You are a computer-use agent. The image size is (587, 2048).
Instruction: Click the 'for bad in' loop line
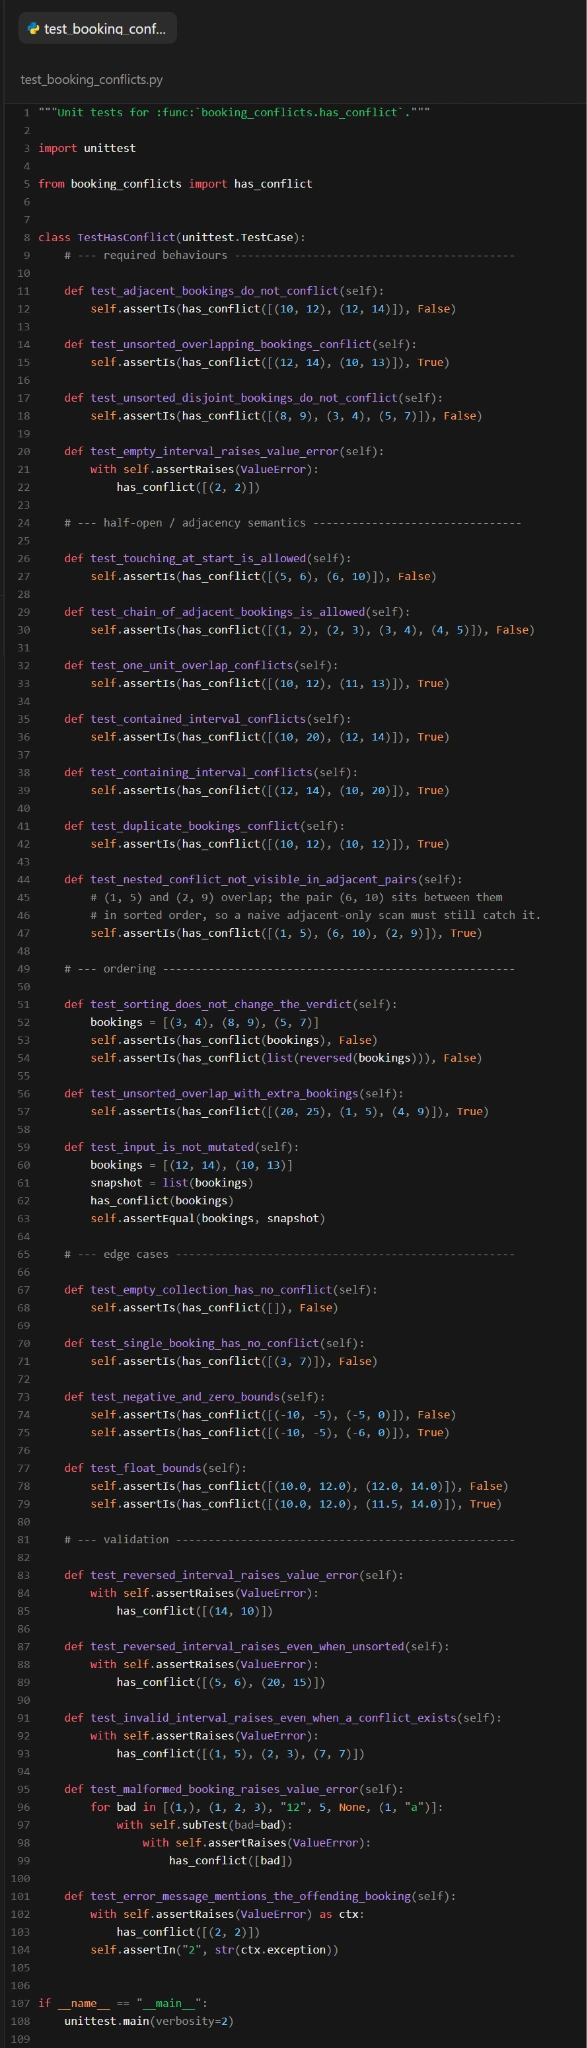point(267,1806)
